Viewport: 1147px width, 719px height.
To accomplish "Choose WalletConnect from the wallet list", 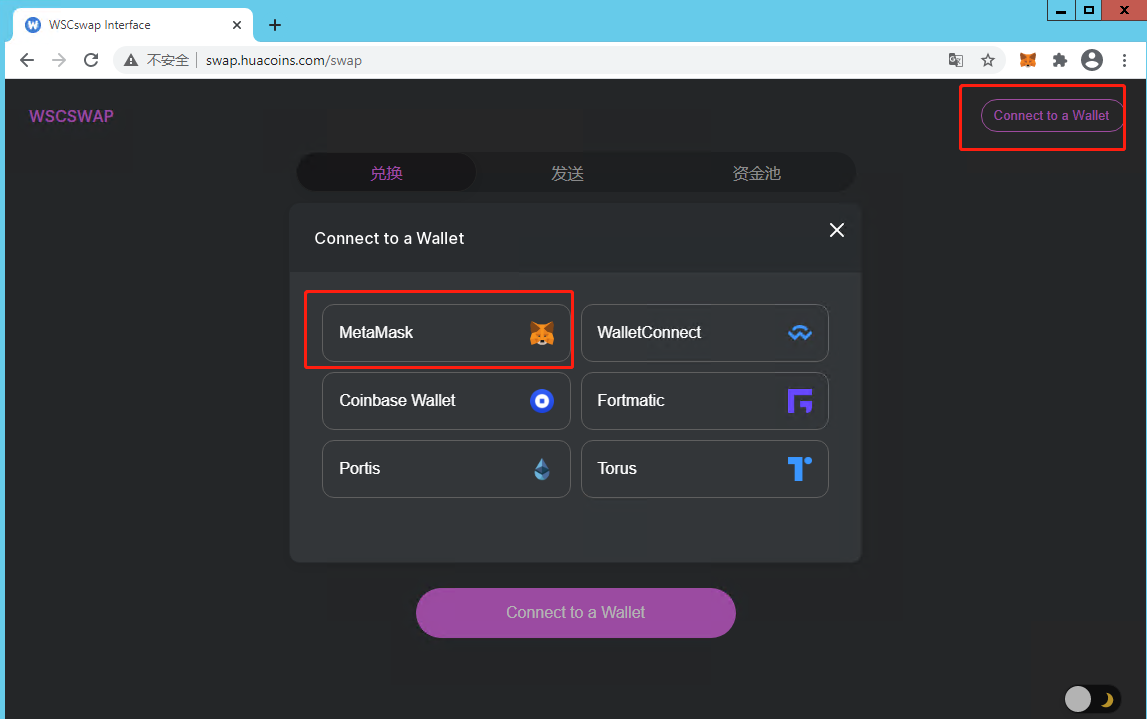I will [704, 333].
